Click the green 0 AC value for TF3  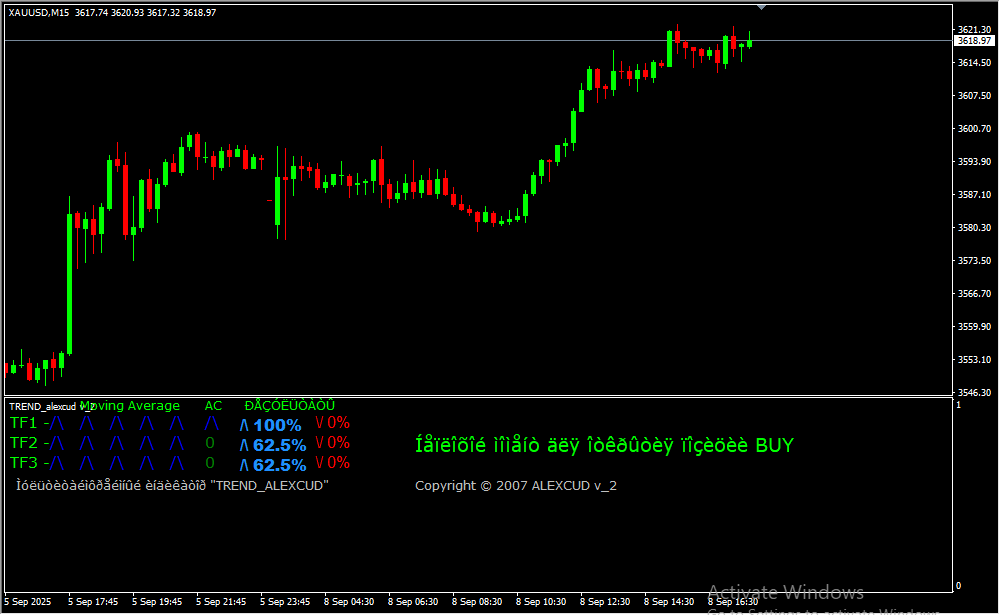[x=210, y=463]
